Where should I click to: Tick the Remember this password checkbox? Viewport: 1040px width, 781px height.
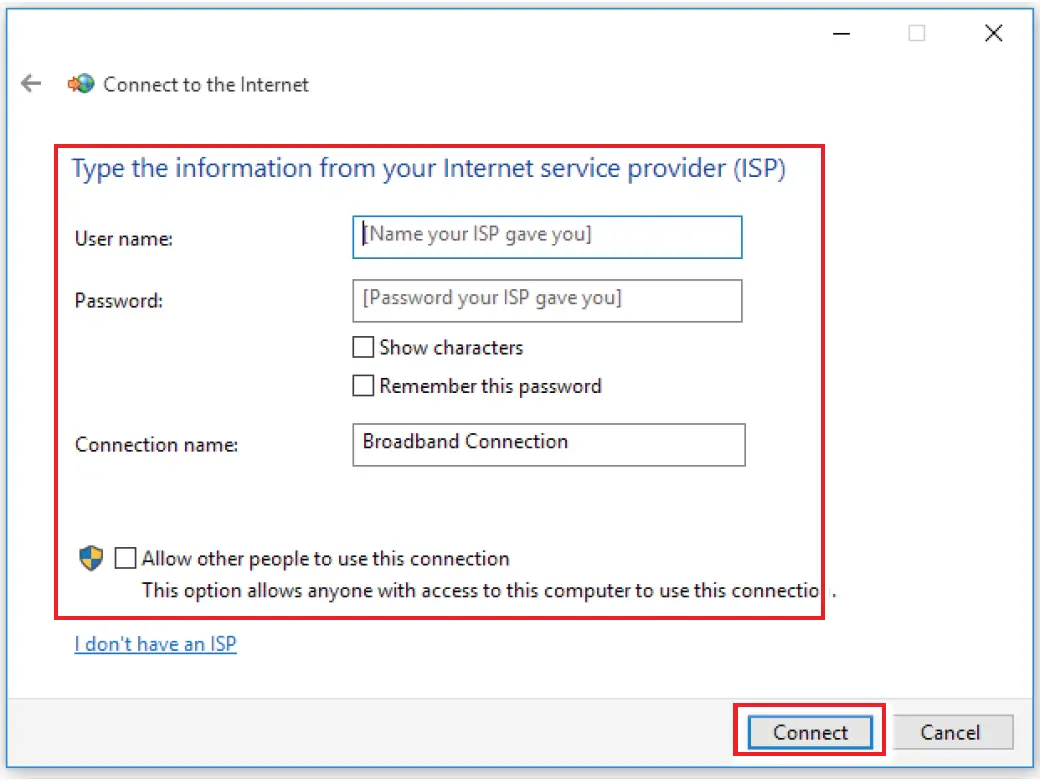coord(363,386)
